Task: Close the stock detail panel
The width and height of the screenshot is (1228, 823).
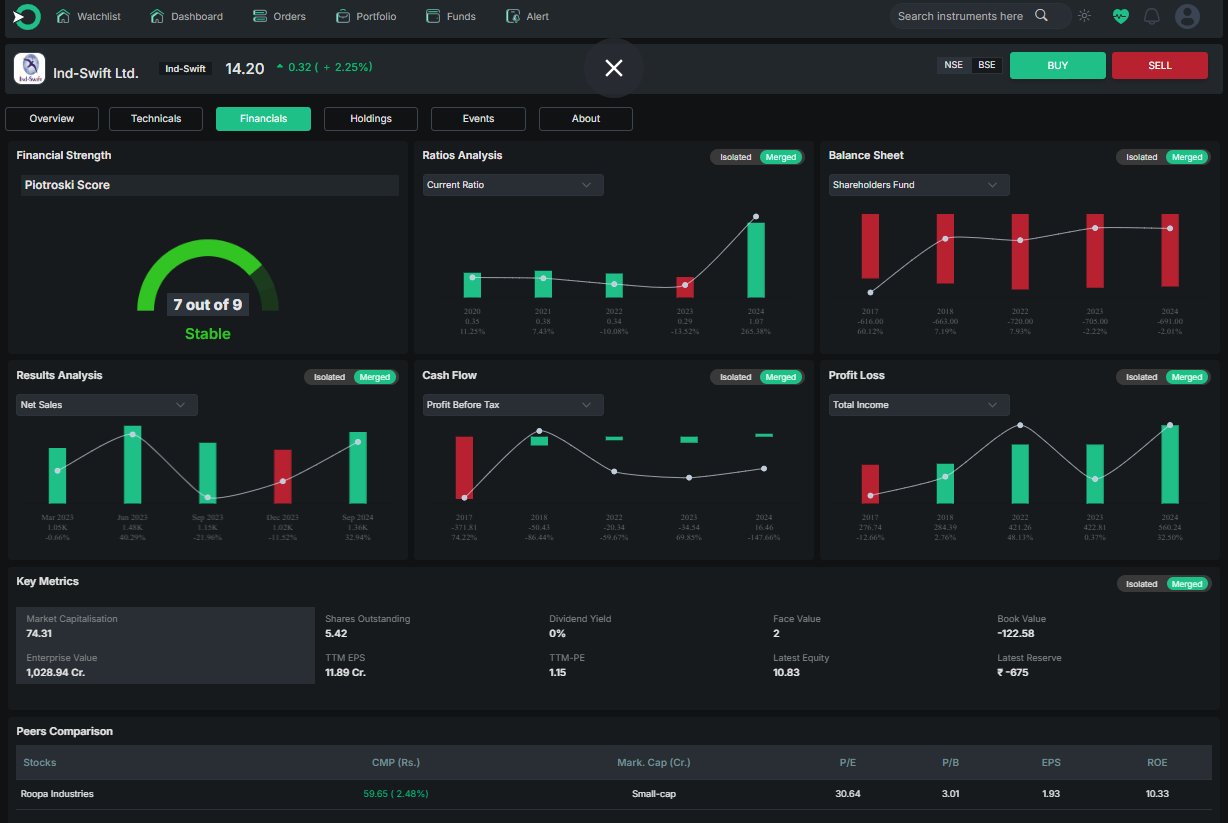Action: [x=614, y=67]
